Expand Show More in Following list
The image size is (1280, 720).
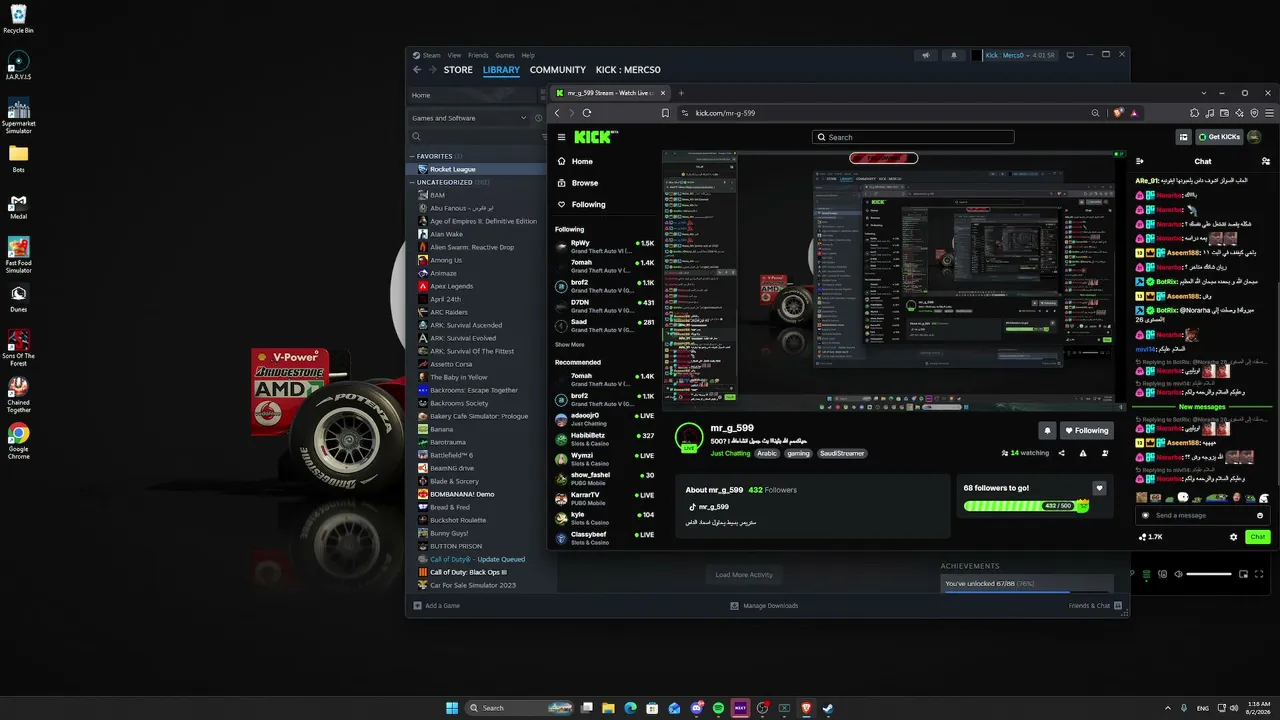coord(570,344)
